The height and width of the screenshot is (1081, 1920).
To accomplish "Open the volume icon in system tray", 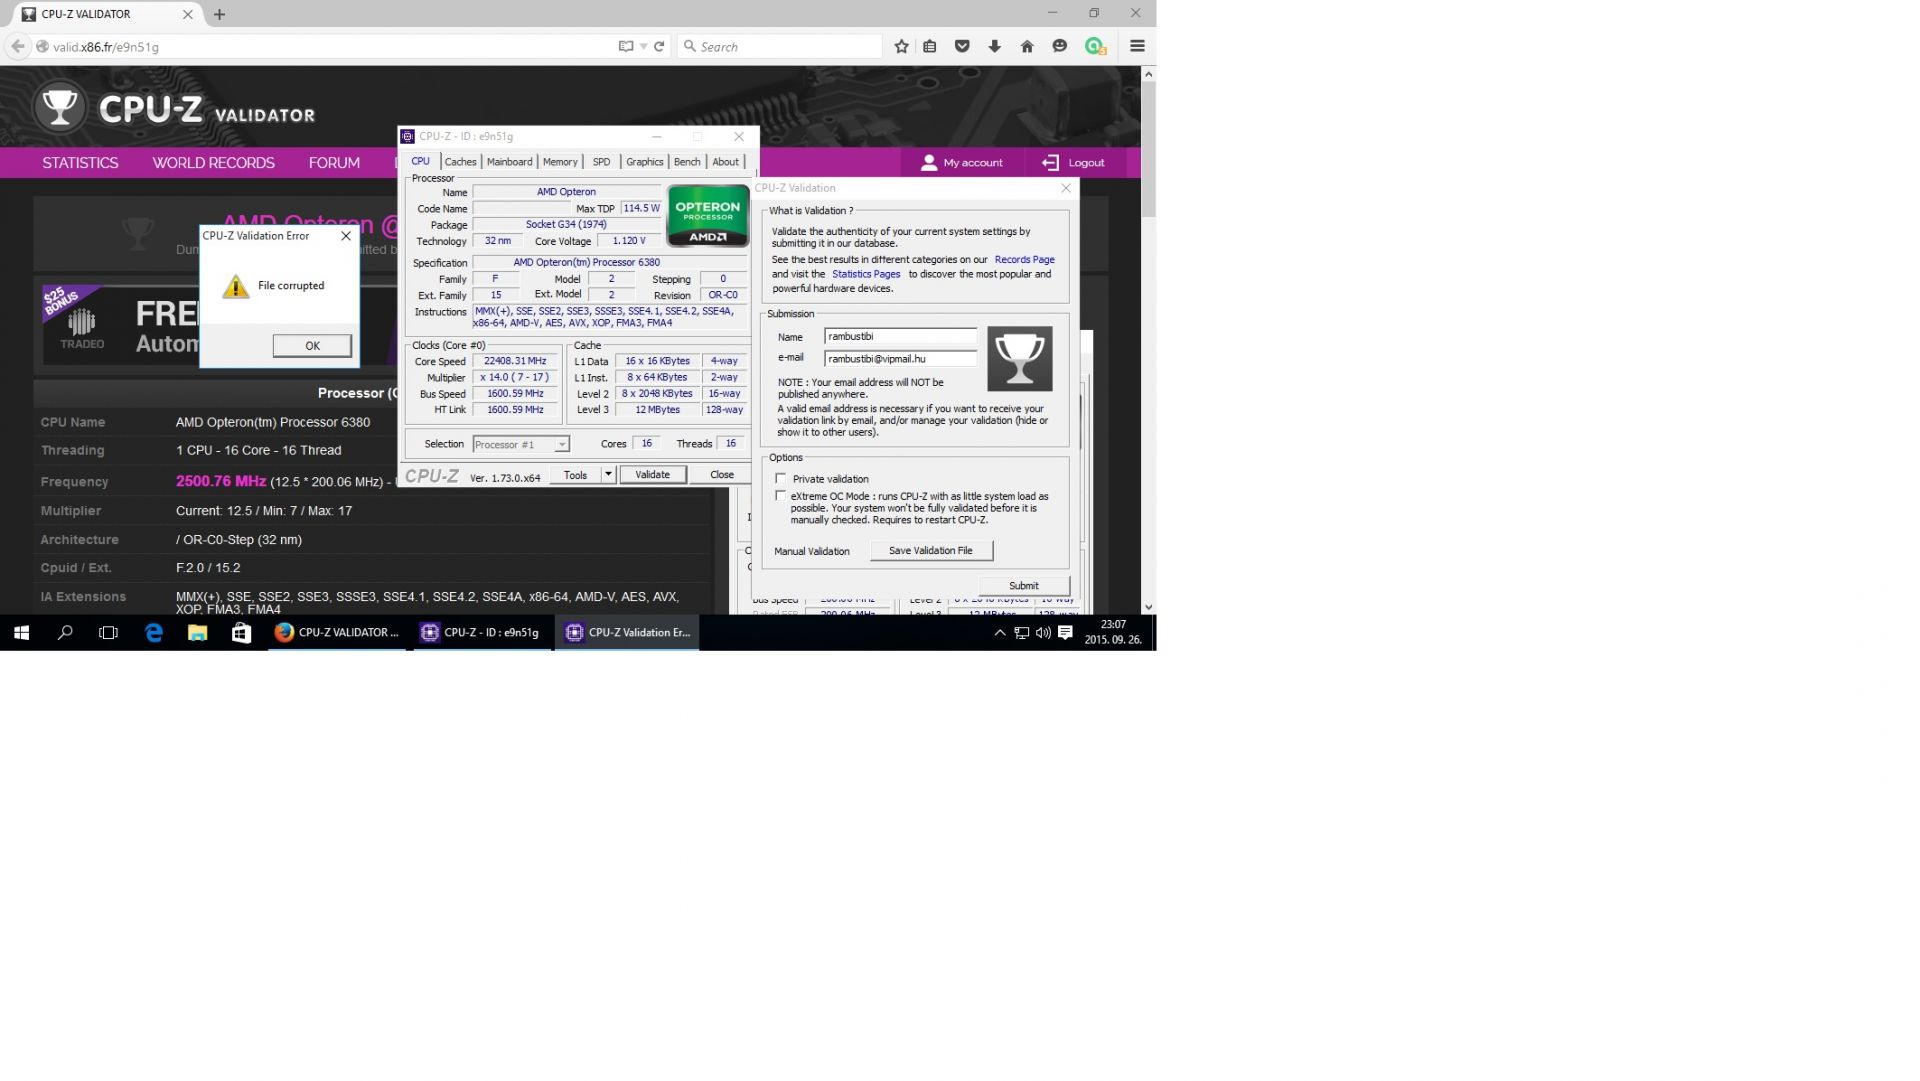I will [1043, 633].
